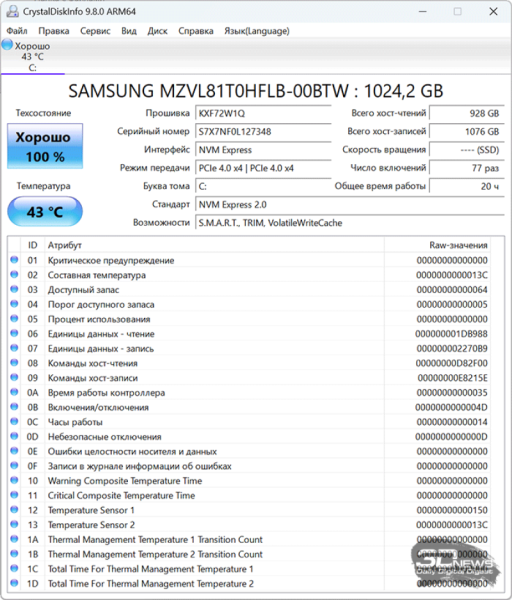
Task: Click raw value 00000002270B9
Action: coord(452,349)
